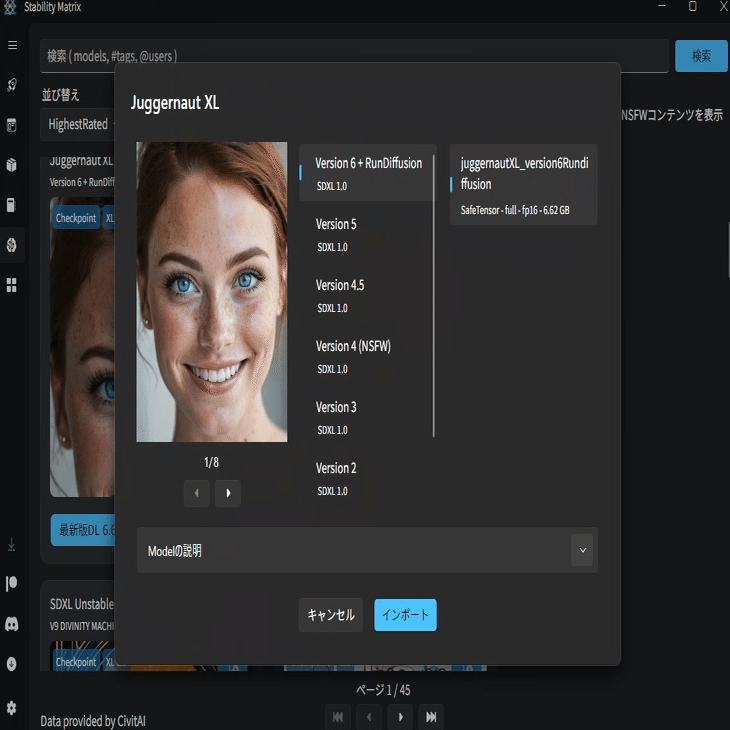Show next preview image arrow
This screenshot has width=730, height=730.
[228, 493]
